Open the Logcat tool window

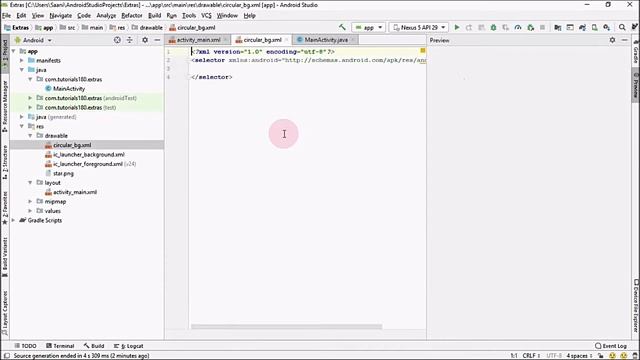[128, 346]
